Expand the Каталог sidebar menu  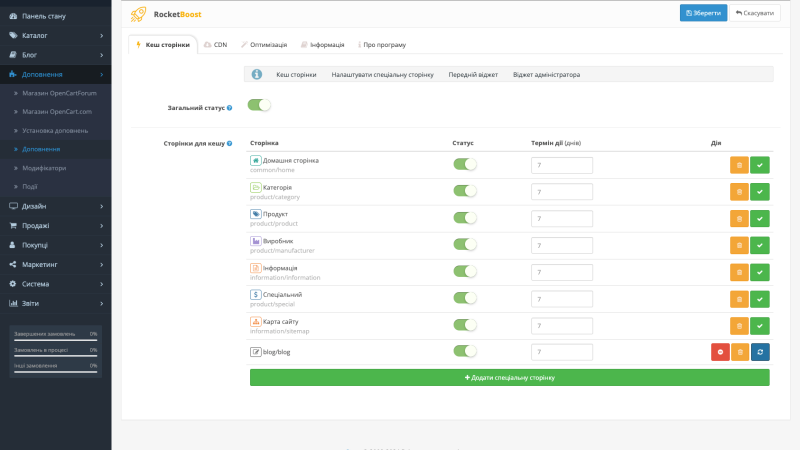[x=56, y=36]
